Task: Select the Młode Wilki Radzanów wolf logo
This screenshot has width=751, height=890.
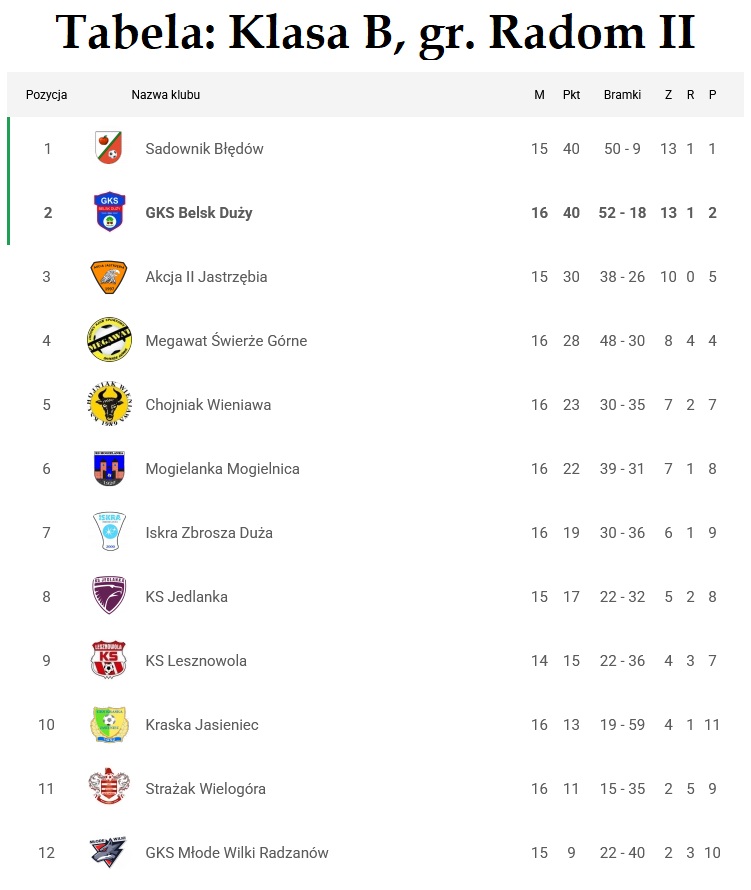Action: (109, 853)
